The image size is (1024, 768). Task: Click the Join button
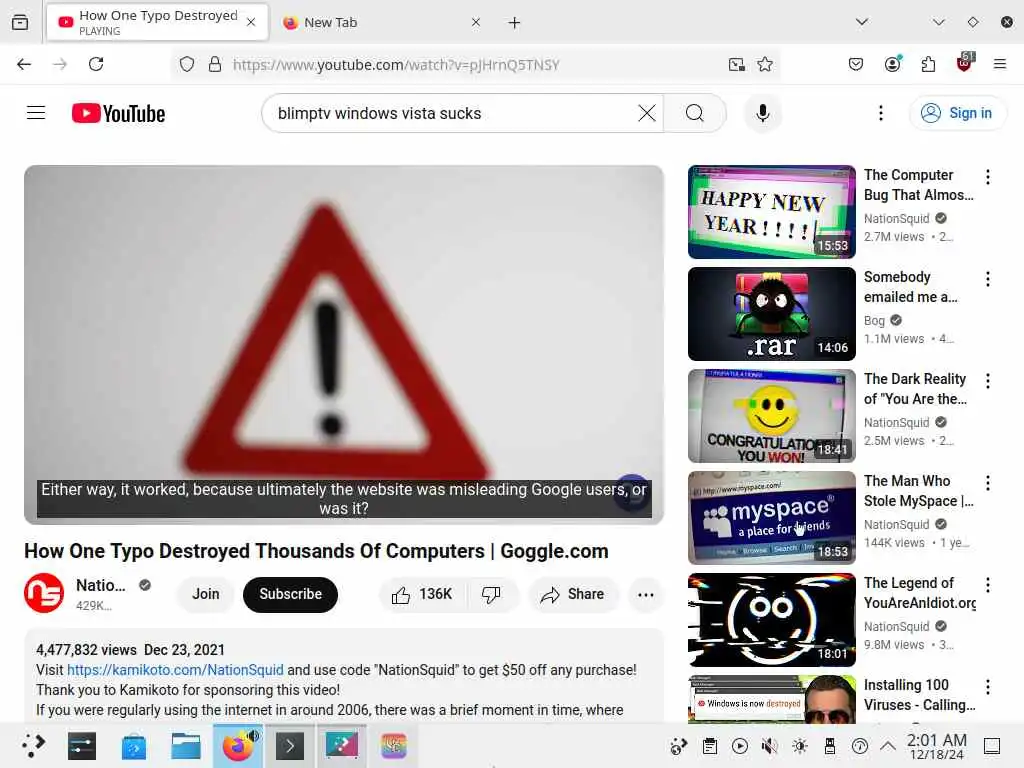tap(206, 594)
